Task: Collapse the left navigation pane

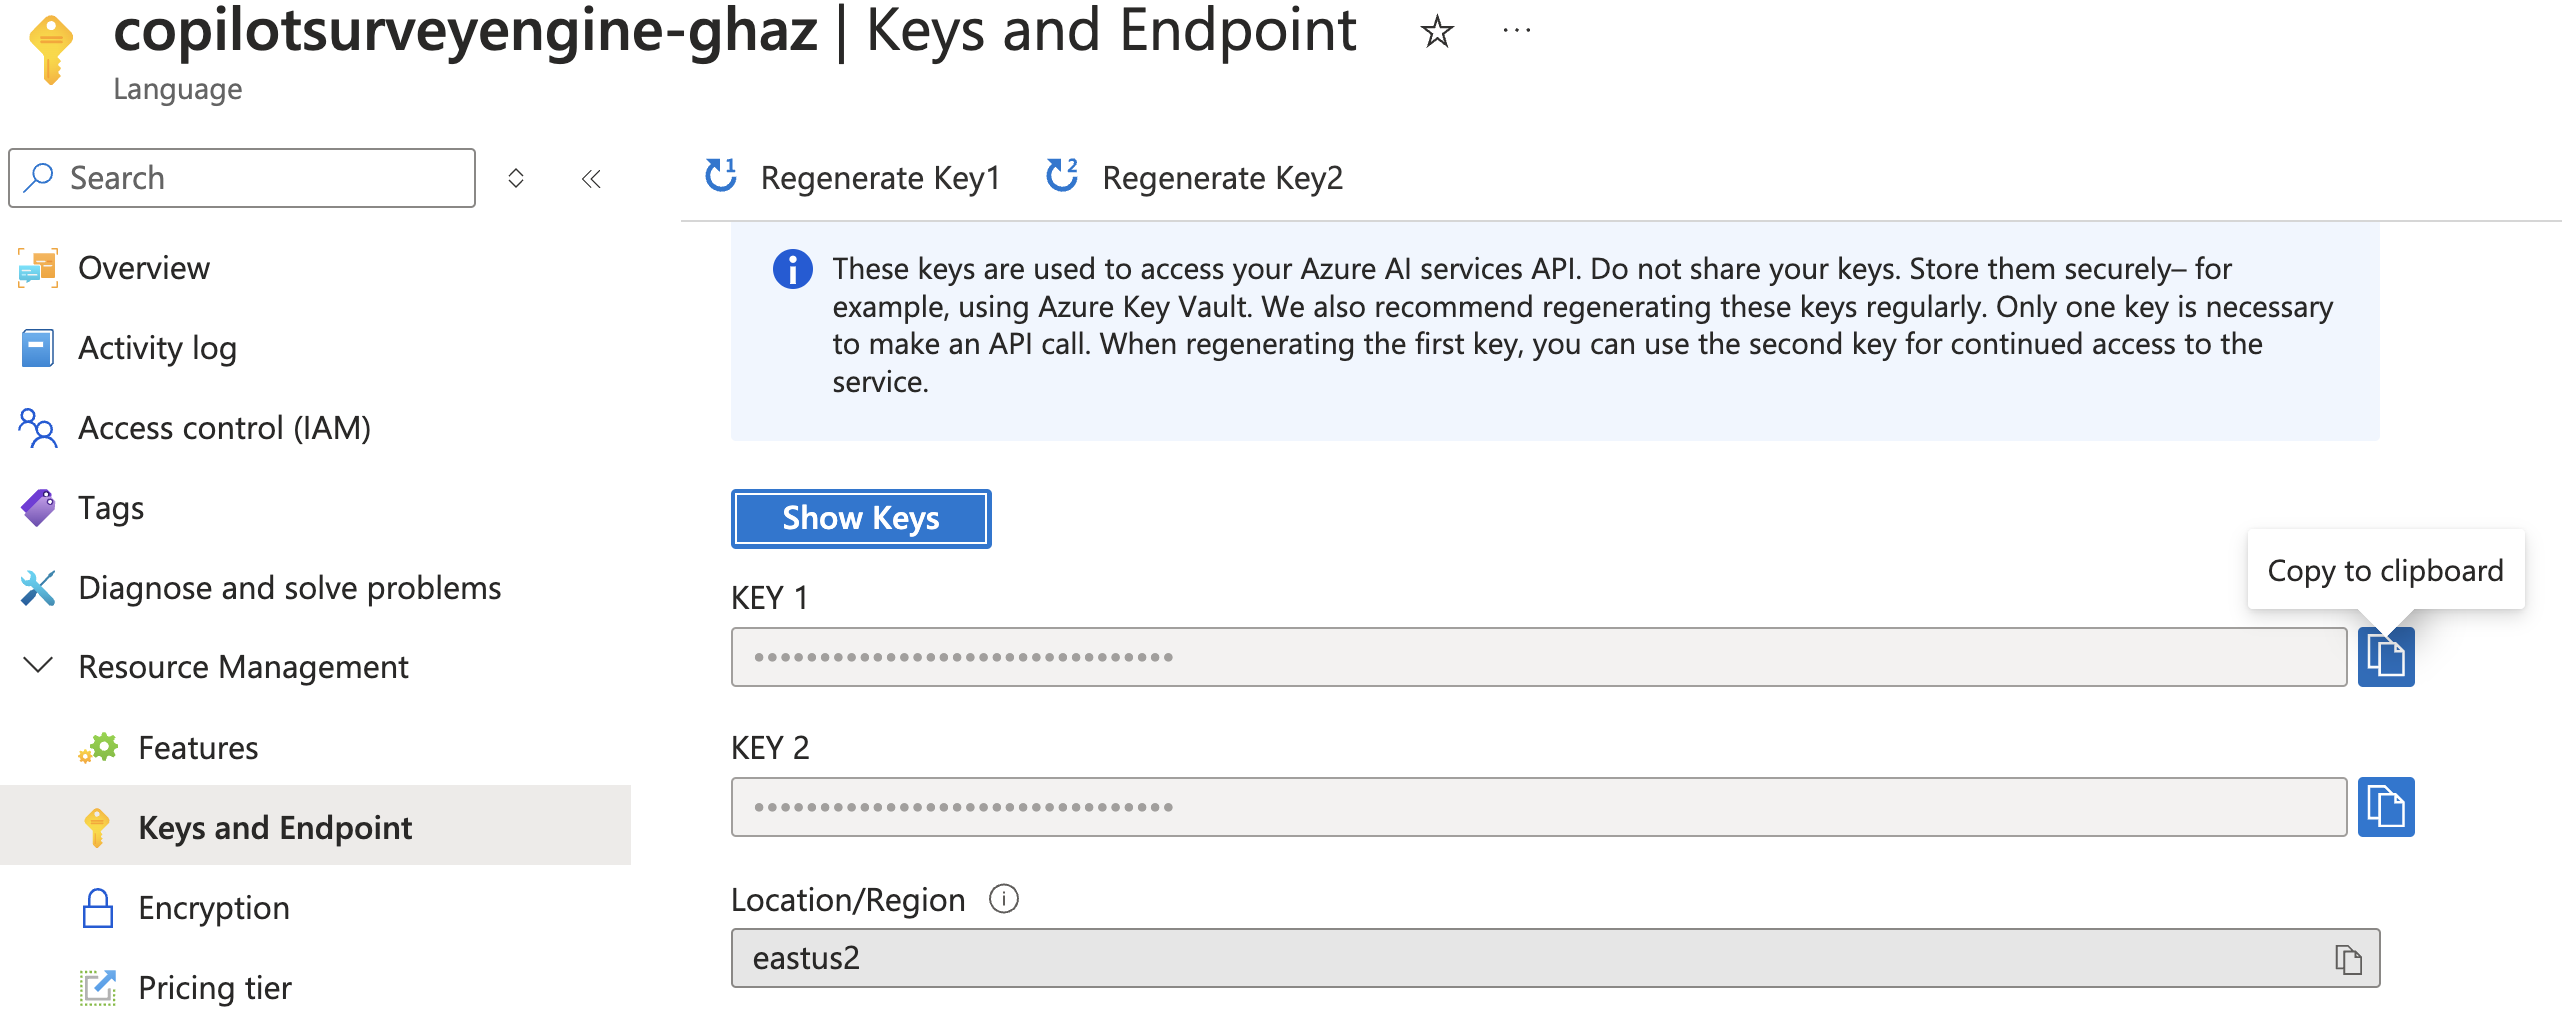Action: pos(591,178)
